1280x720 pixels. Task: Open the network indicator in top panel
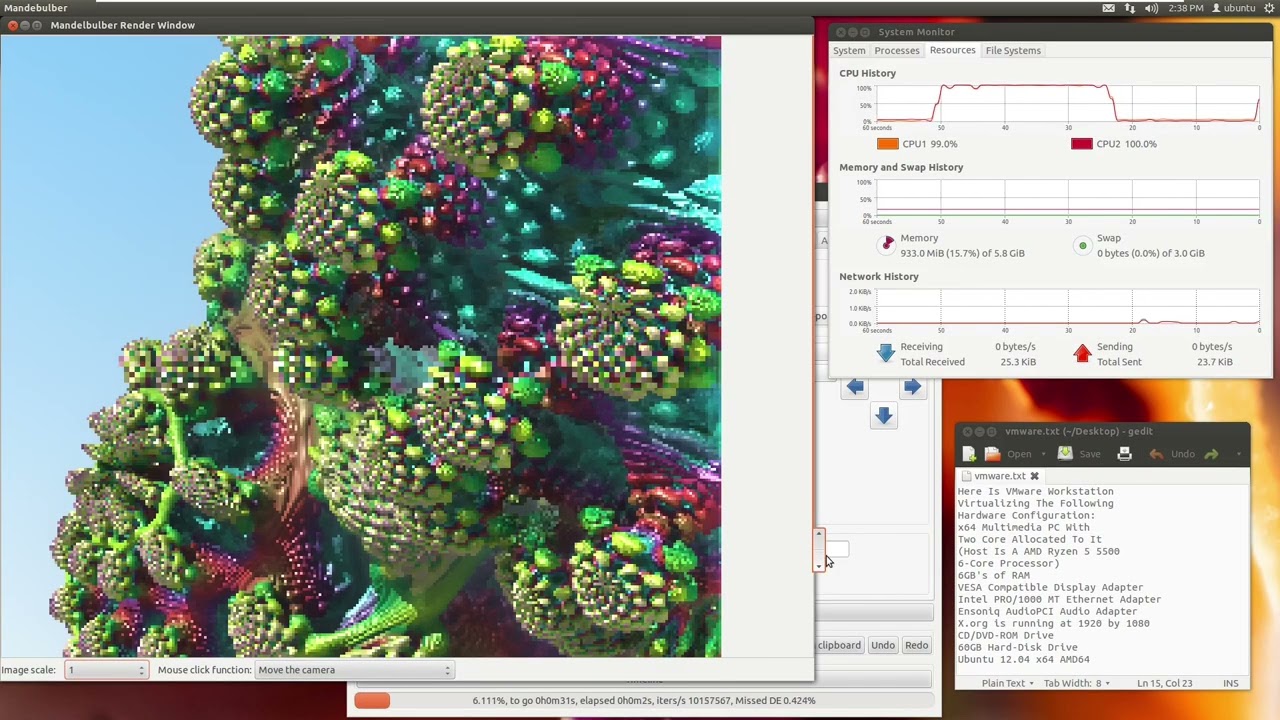tap(1130, 8)
